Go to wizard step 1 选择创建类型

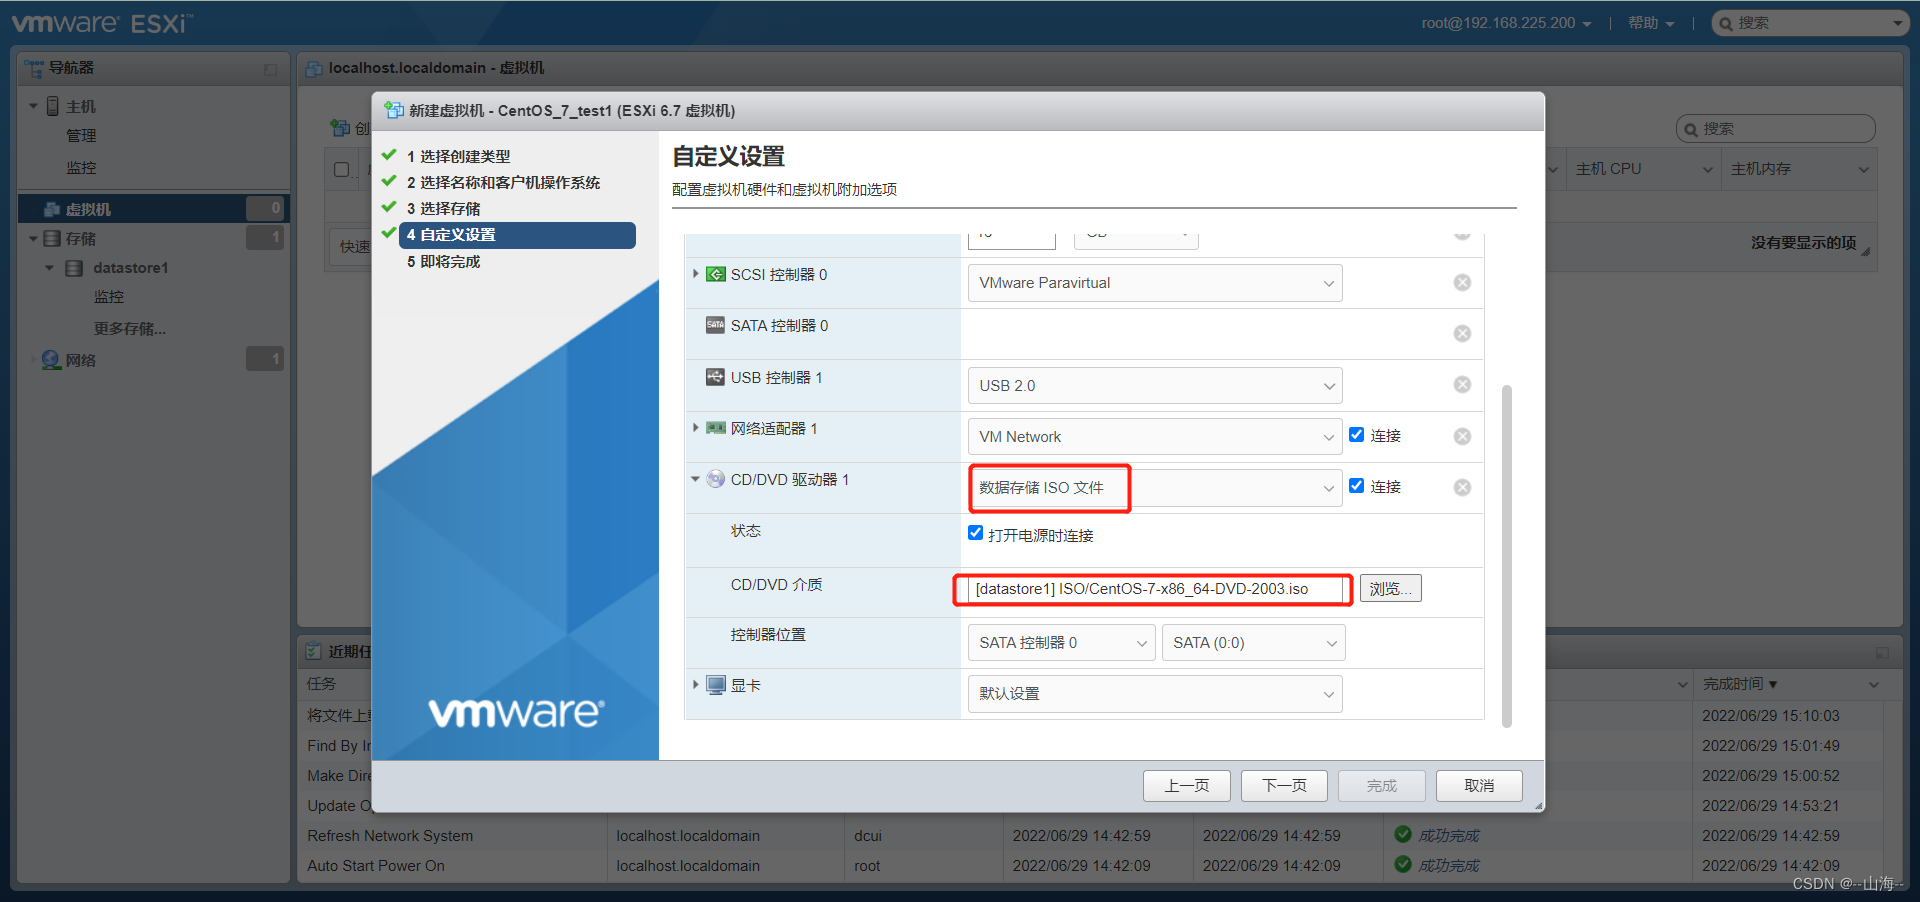pyautogui.click(x=458, y=157)
